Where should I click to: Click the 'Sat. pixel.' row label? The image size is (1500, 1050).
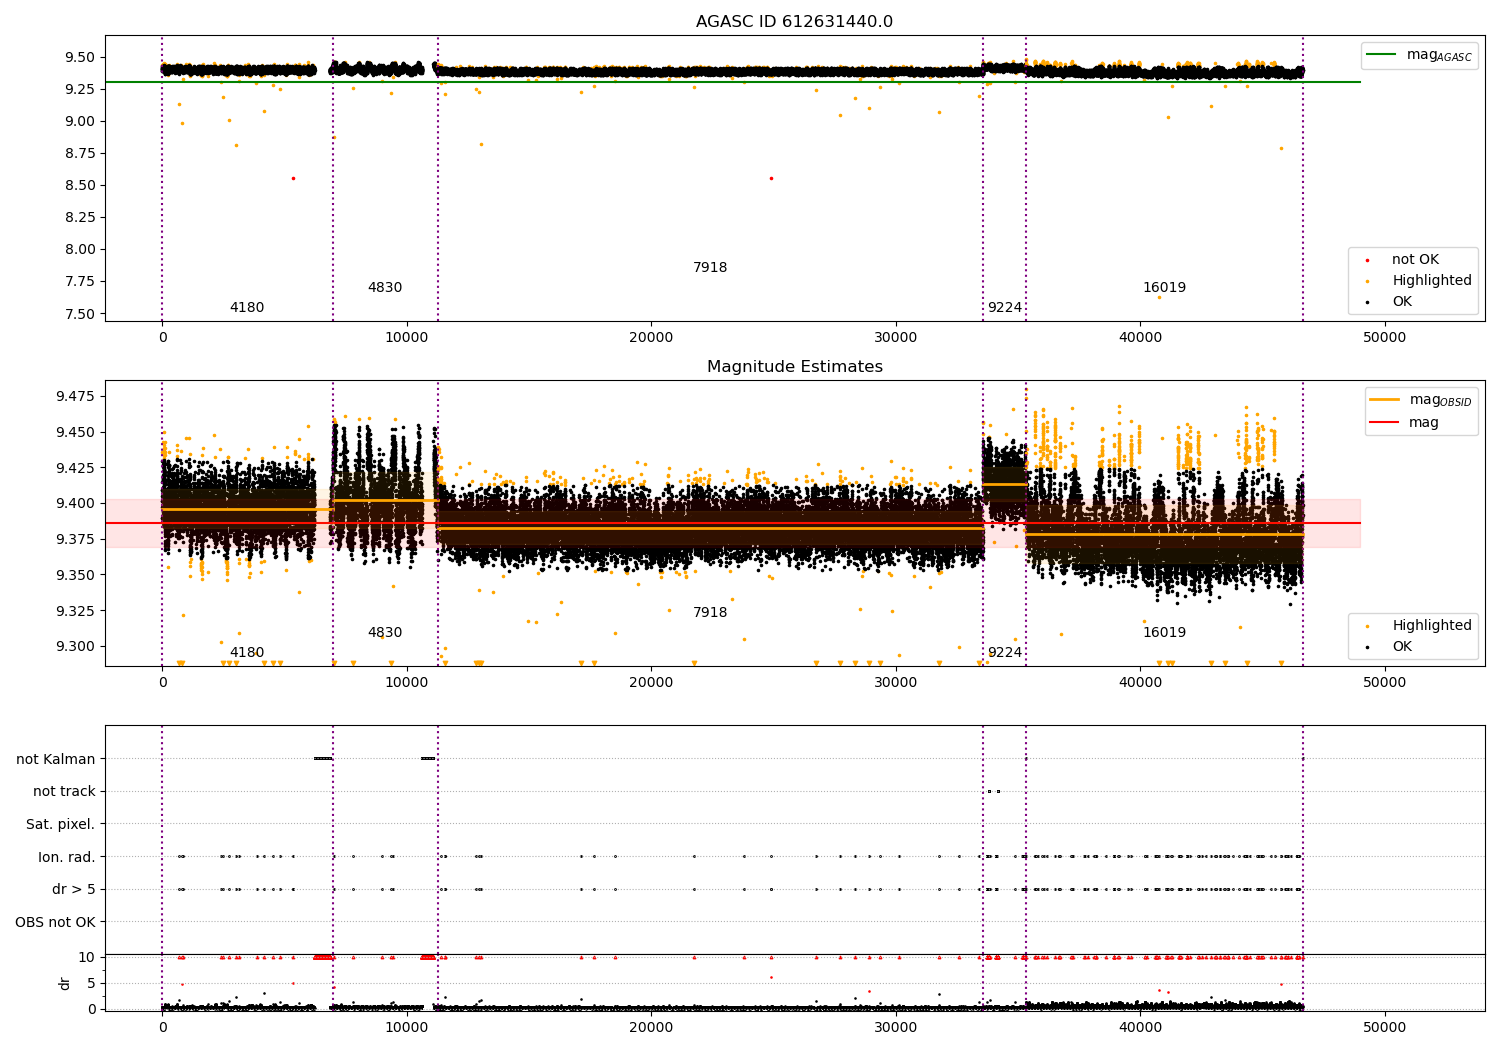tap(61, 824)
